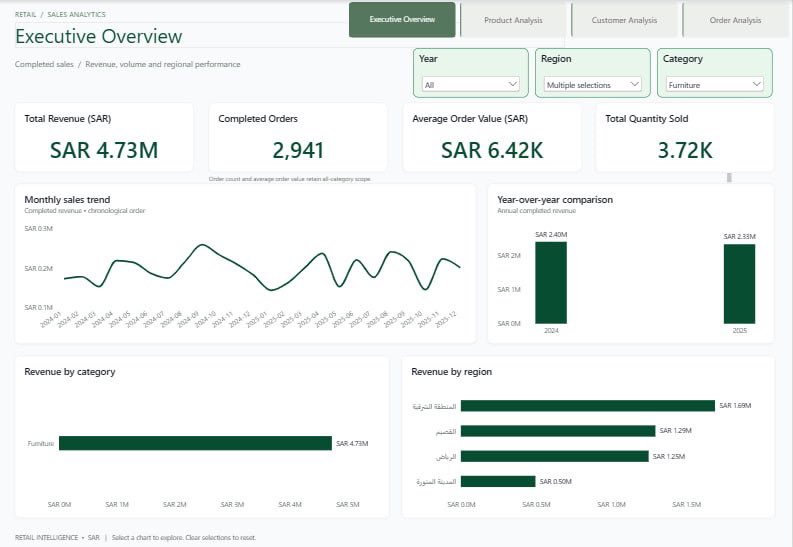The width and height of the screenshot is (793, 547).
Task: Click the peak of the monthly sales line
Action: (x=202, y=245)
